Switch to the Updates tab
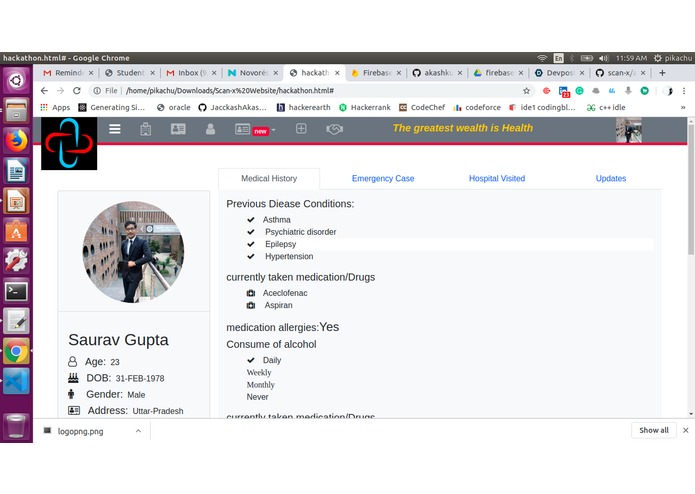The width and height of the screenshot is (695, 494). click(x=611, y=179)
